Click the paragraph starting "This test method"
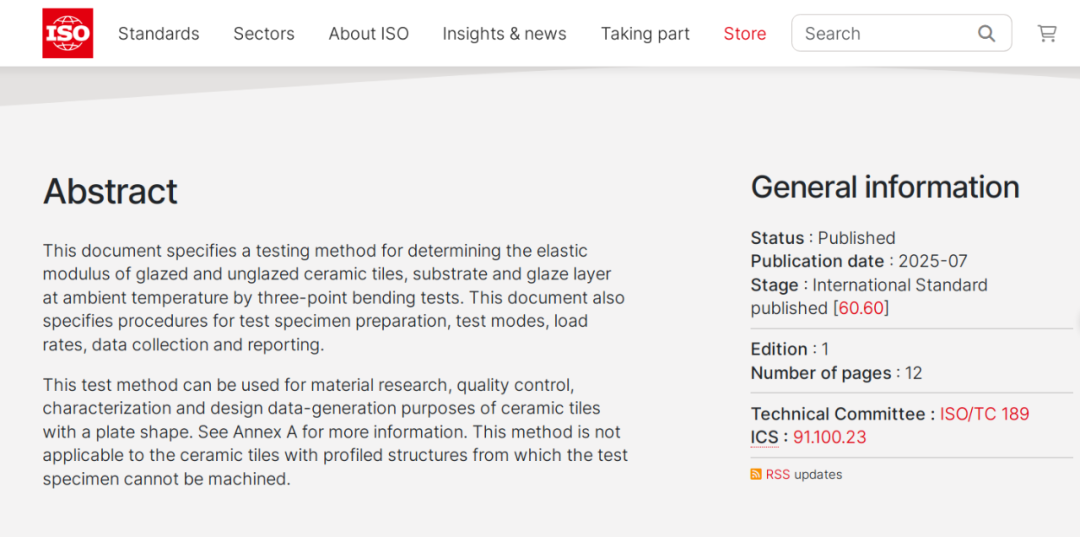 pyautogui.click(x=335, y=432)
